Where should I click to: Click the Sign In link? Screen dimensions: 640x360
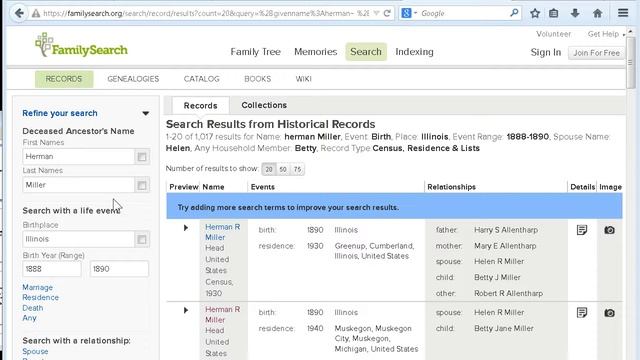click(545, 53)
